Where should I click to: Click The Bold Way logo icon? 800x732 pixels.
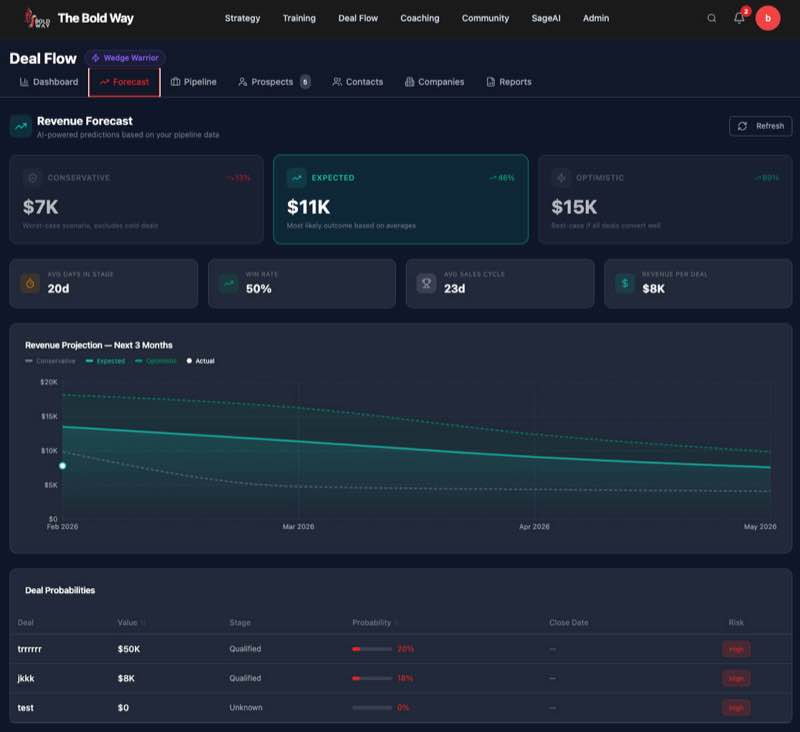click(37, 18)
